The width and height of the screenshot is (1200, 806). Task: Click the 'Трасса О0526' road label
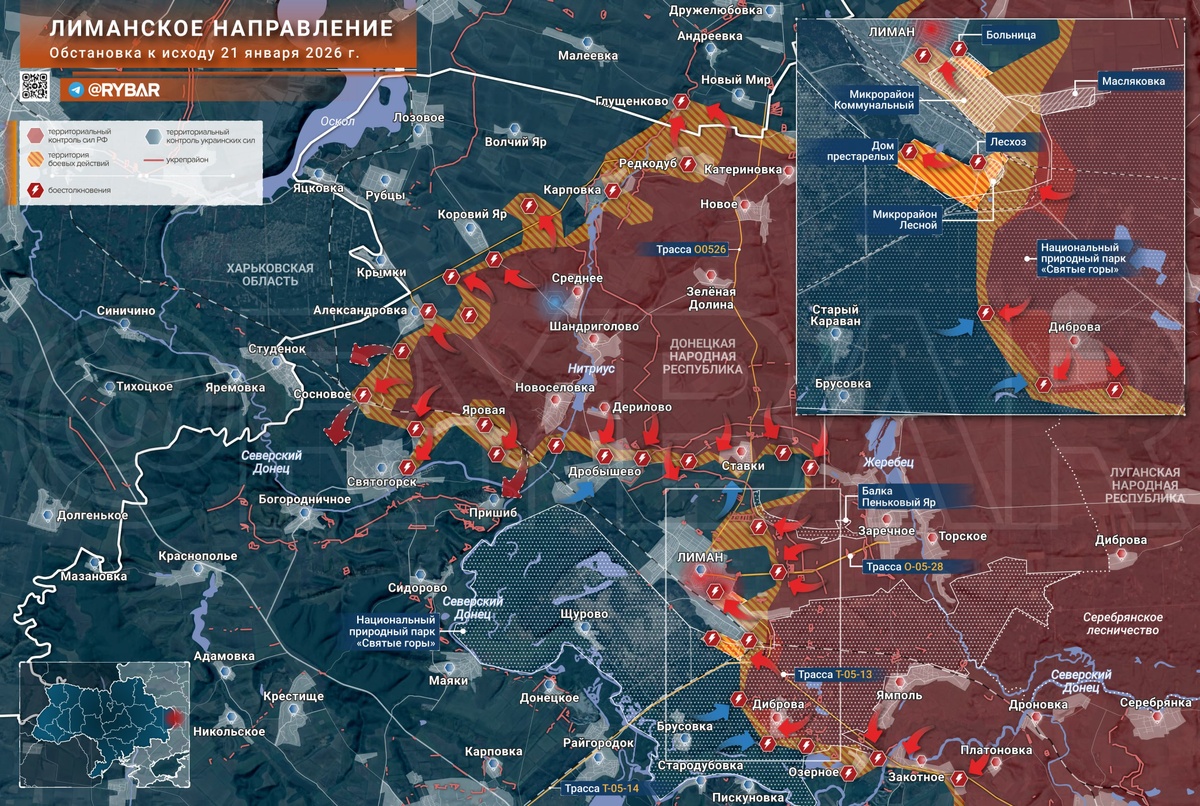coord(691,249)
